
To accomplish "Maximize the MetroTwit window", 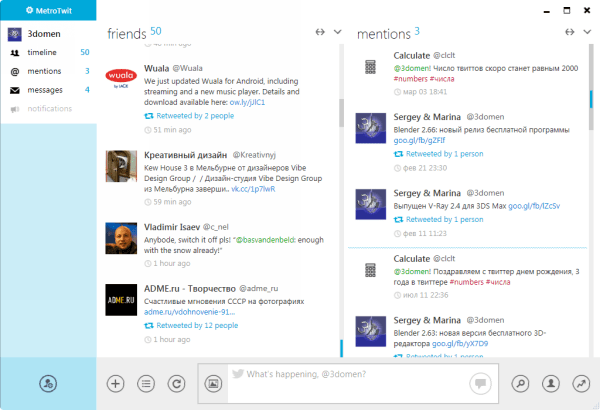I will coord(567,10).
